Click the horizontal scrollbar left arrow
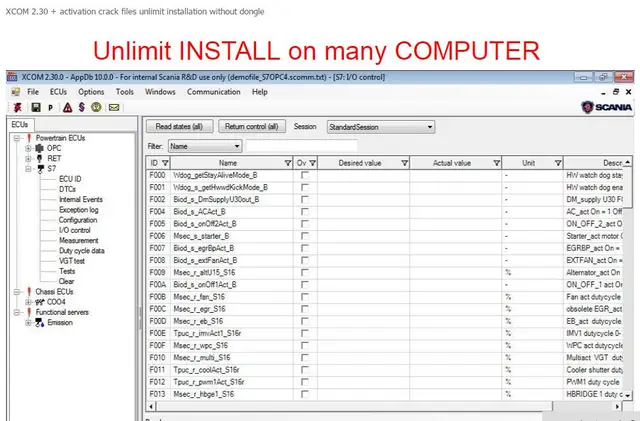The height and width of the screenshot is (421, 640). tap(151, 406)
